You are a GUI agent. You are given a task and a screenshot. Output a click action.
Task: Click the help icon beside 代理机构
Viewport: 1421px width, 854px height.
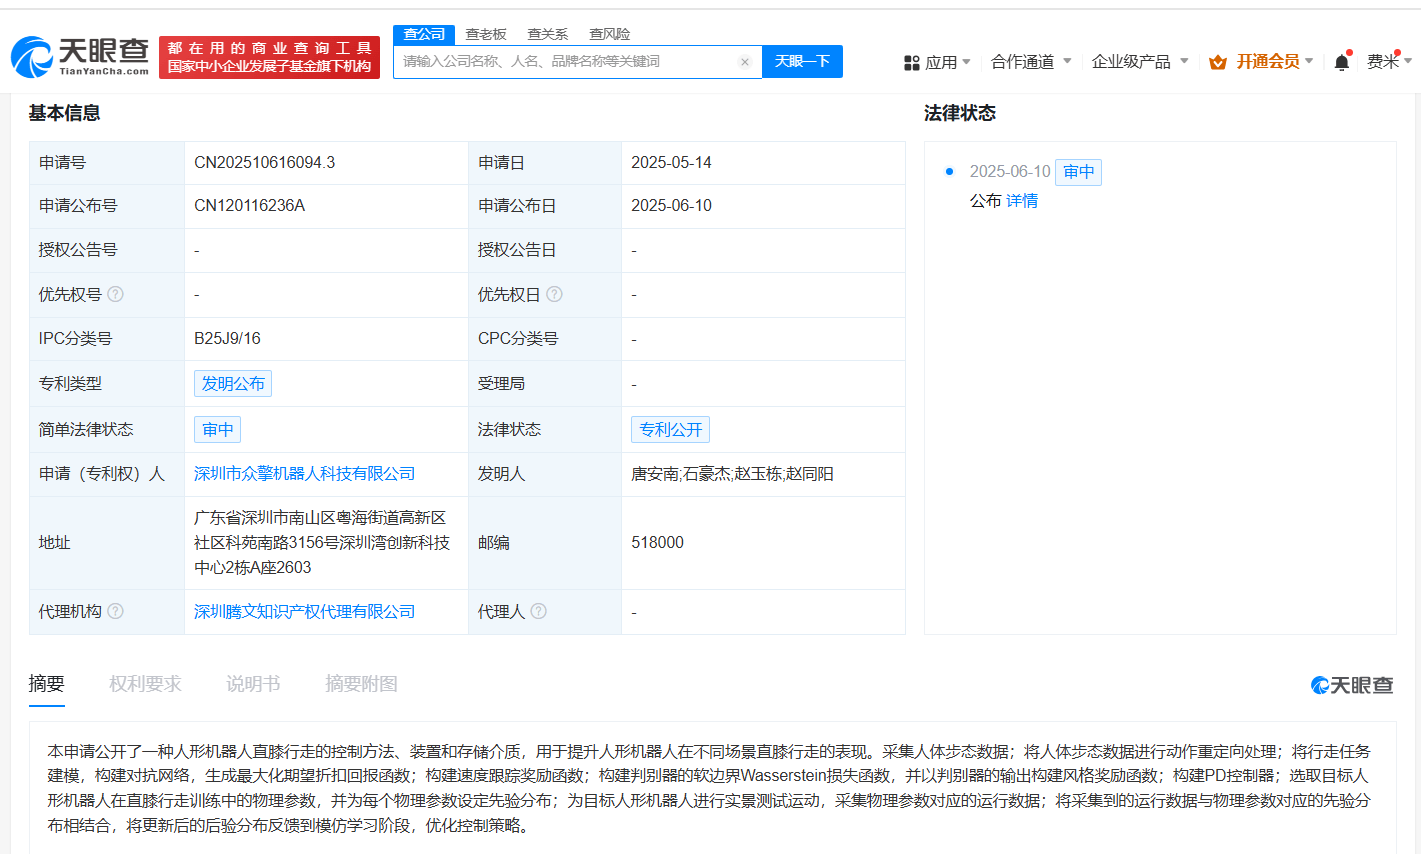click(115, 611)
